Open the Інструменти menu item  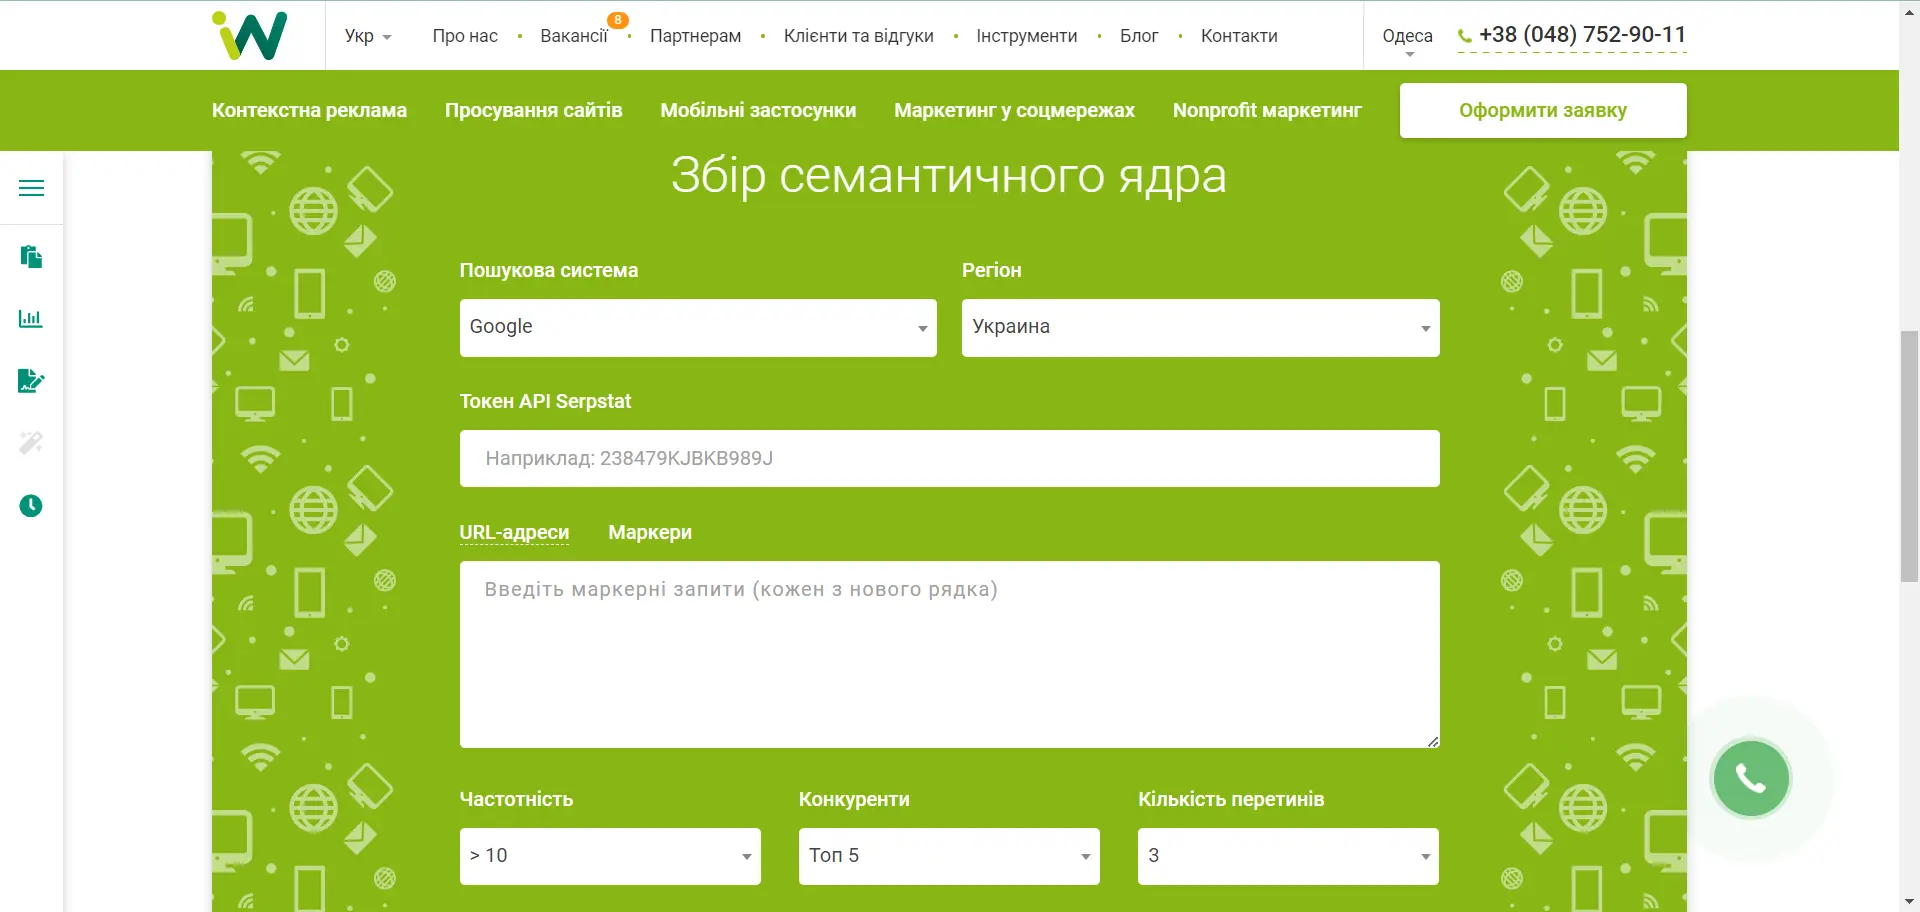pyautogui.click(x=1027, y=36)
